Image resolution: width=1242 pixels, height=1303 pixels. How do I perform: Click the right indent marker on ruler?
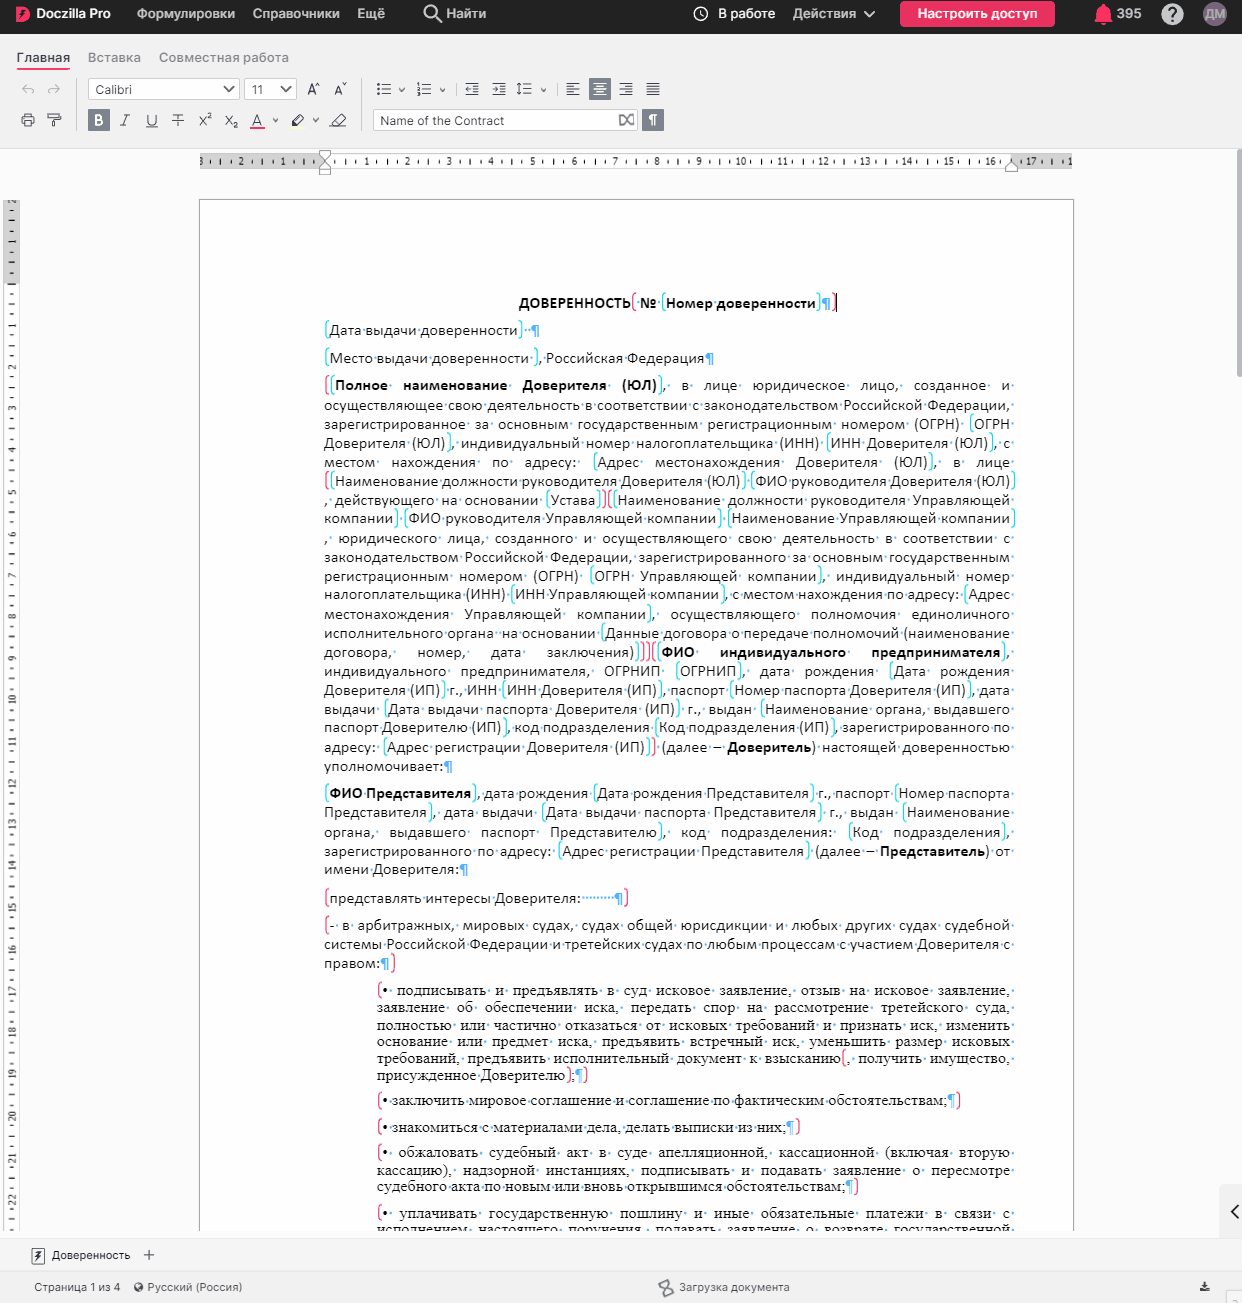pyautogui.click(x=1011, y=165)
